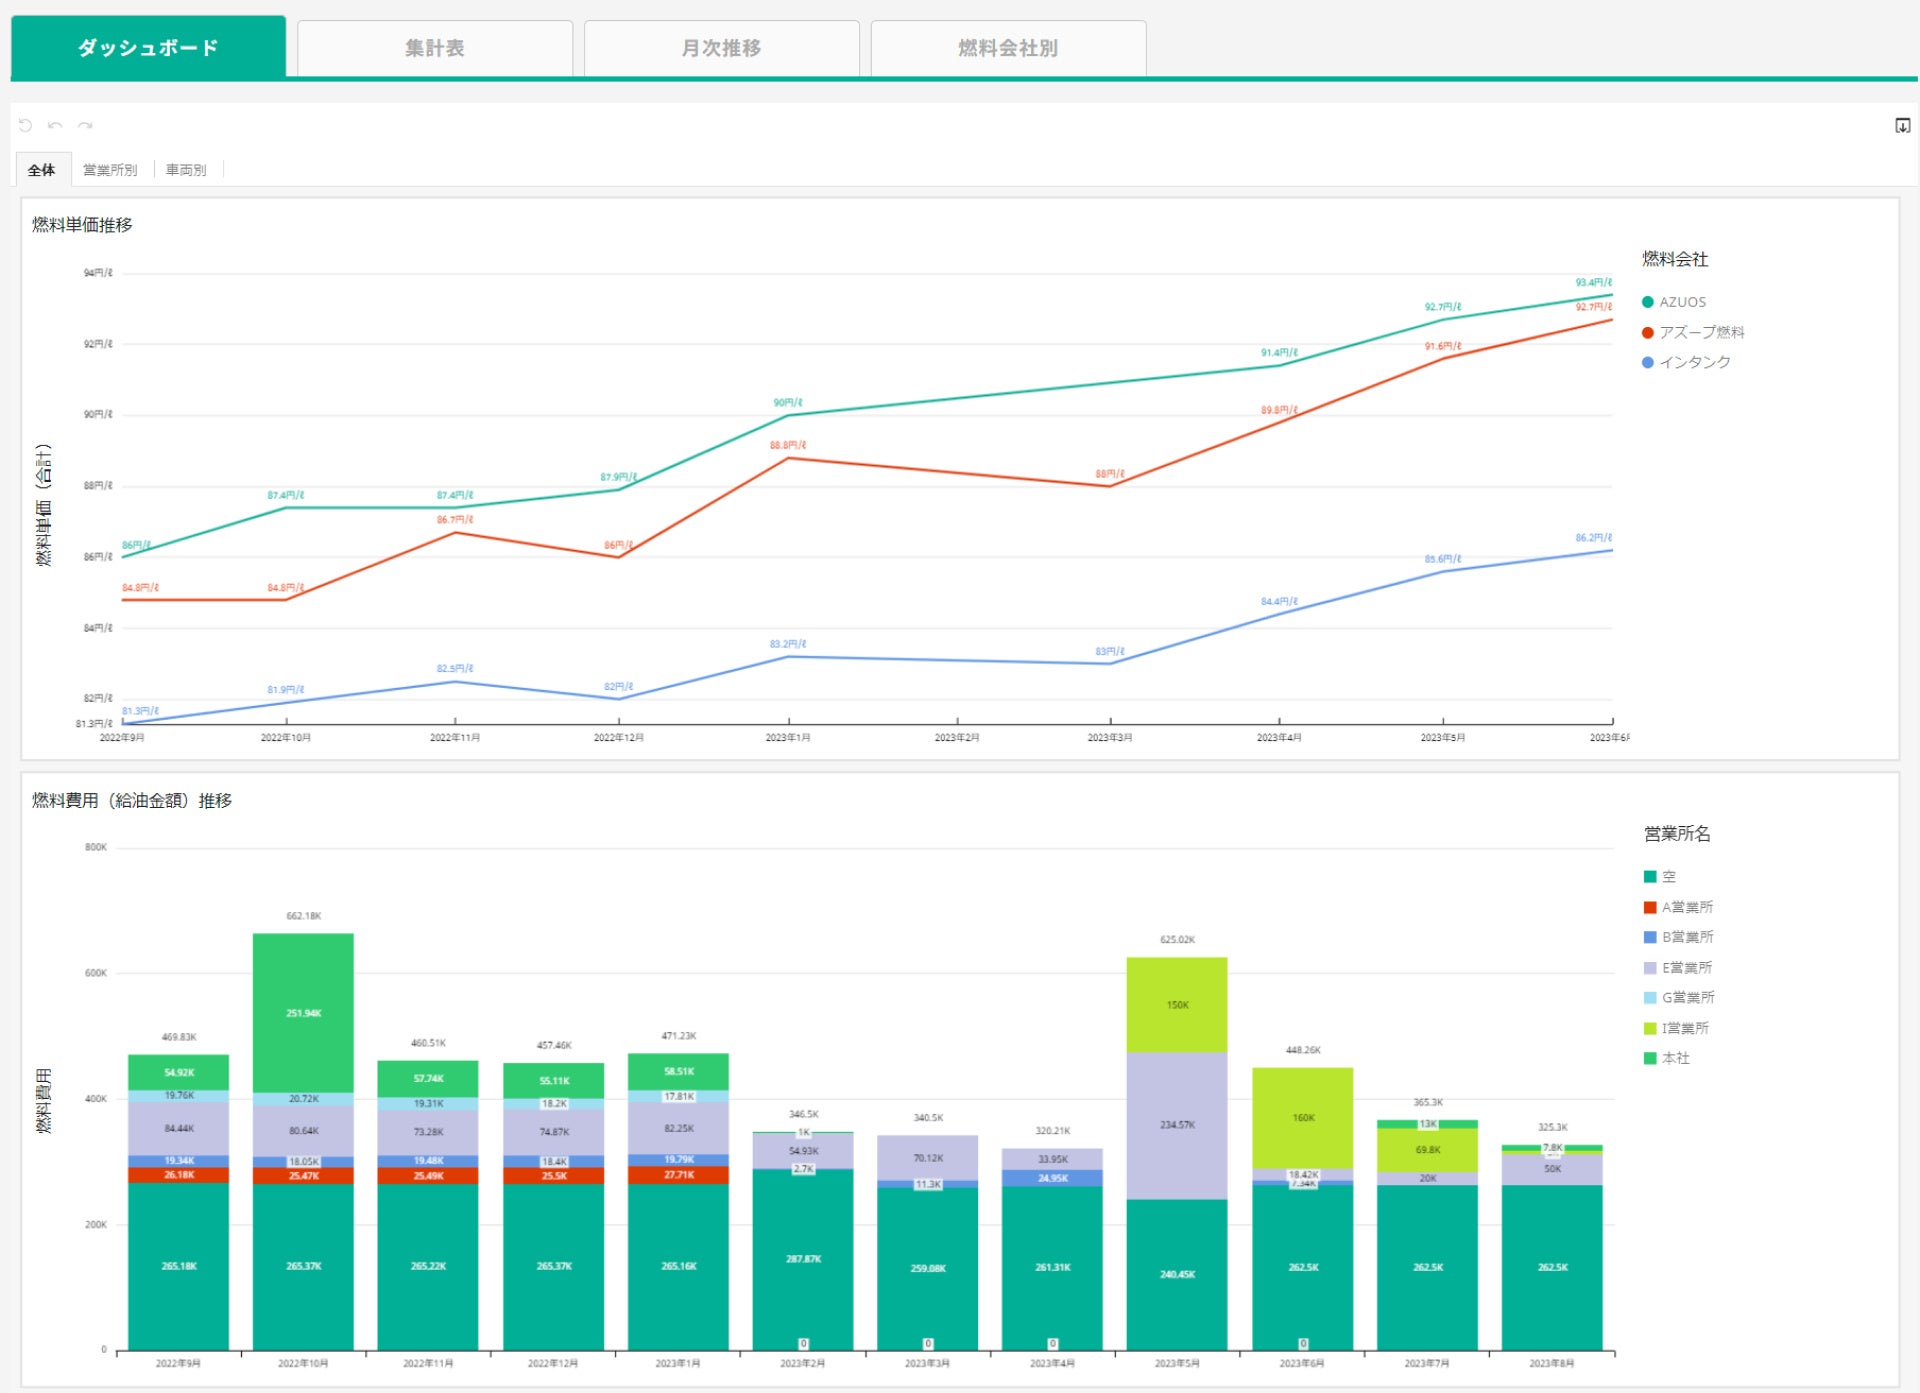1920x1393 pixels.
Task: Click the download/export icon at top right
Action: coord(1902,125)
